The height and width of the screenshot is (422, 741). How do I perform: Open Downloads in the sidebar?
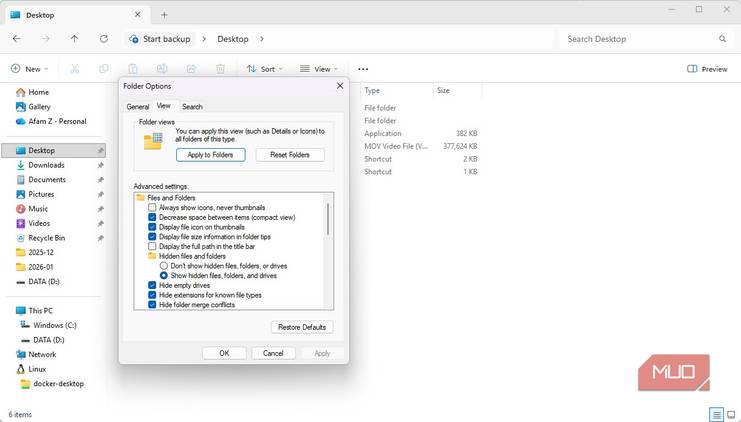(x=41, y=165)
